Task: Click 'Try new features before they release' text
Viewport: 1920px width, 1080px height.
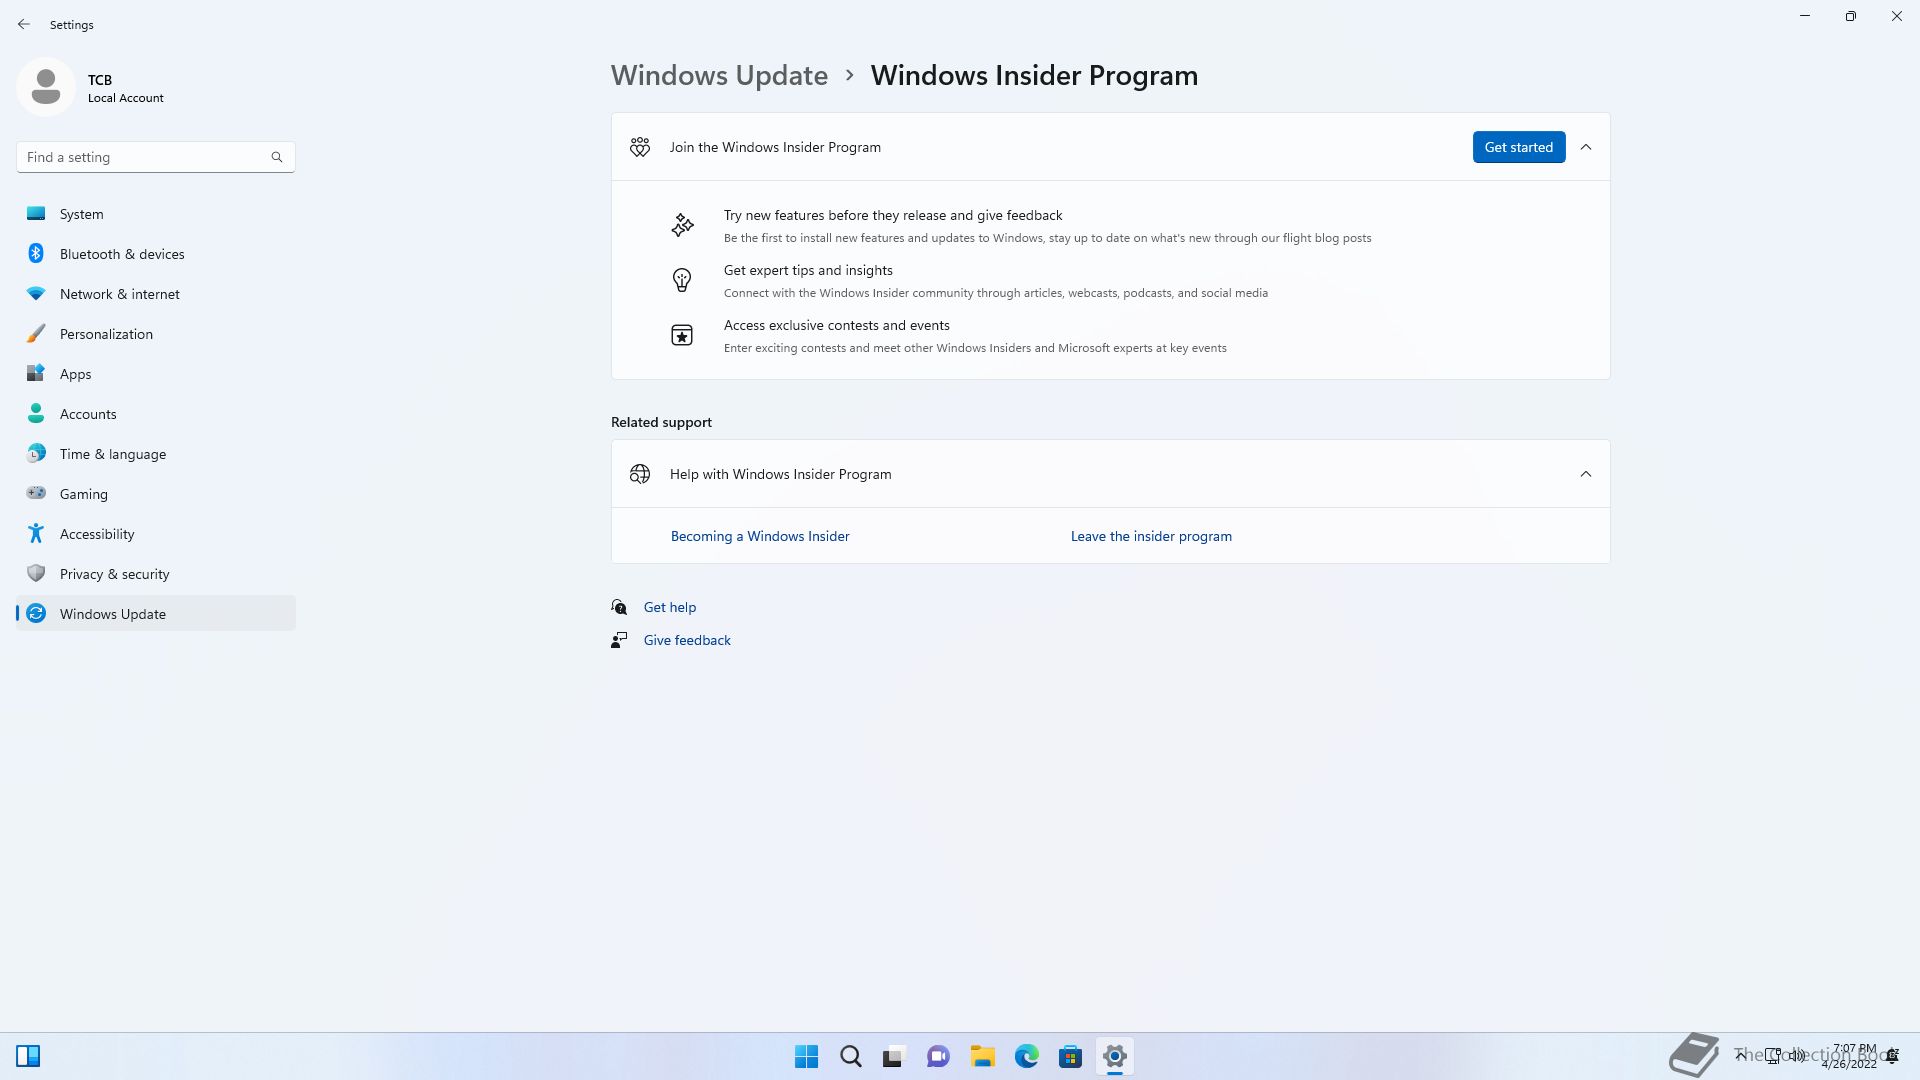Action: 893,215
